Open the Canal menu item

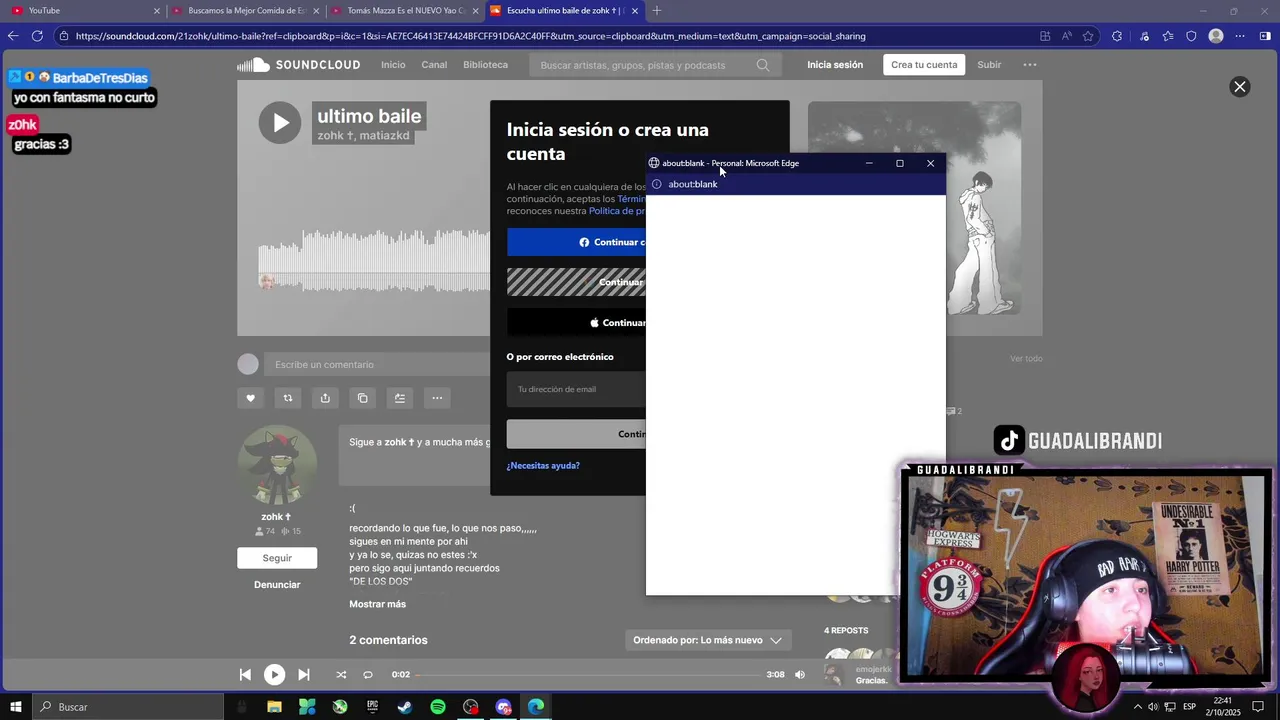(x=434, y=65)
